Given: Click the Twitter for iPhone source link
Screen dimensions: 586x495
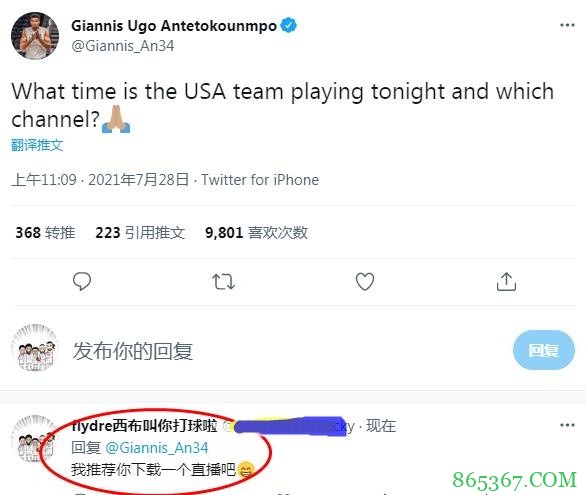Looking at the screenshot, I should [260, 180].
